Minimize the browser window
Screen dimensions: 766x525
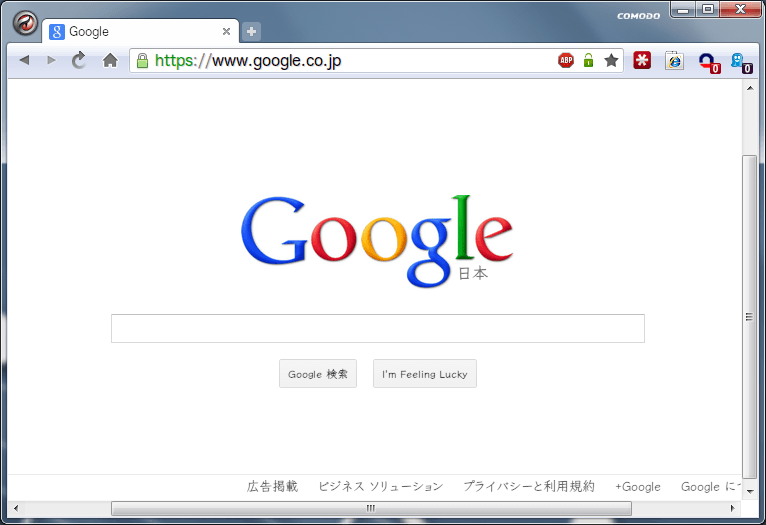click(683, 9)
